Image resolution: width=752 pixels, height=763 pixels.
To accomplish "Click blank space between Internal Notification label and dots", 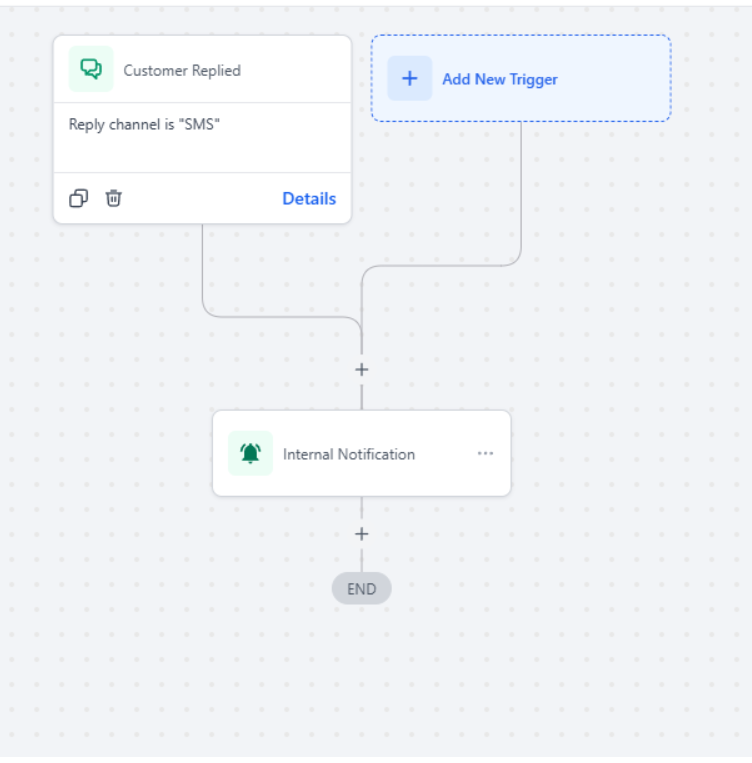I will tap(445, 454).
